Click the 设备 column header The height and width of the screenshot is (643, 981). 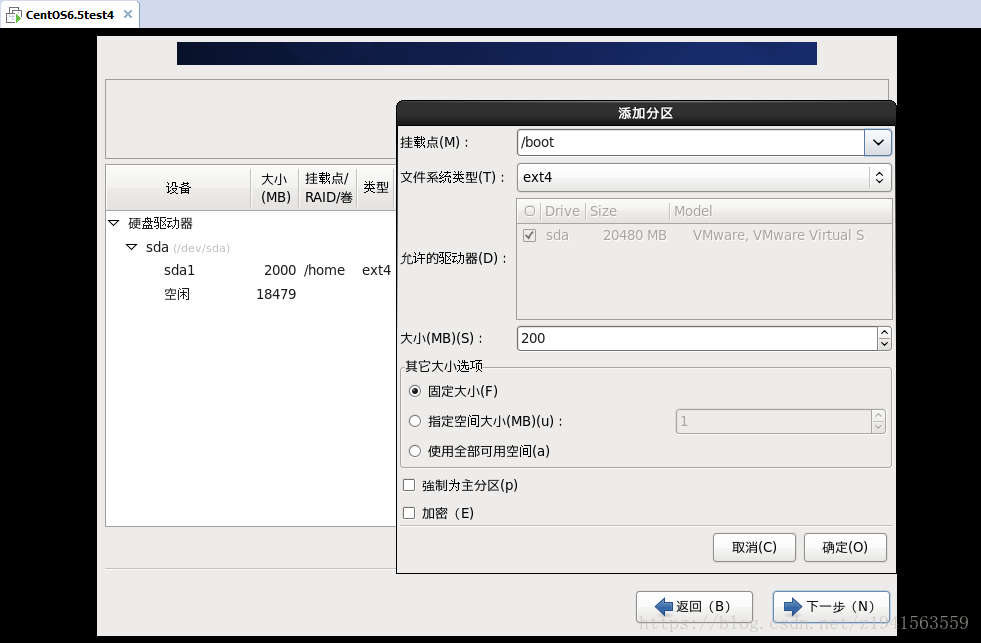[x=178, y=188]
